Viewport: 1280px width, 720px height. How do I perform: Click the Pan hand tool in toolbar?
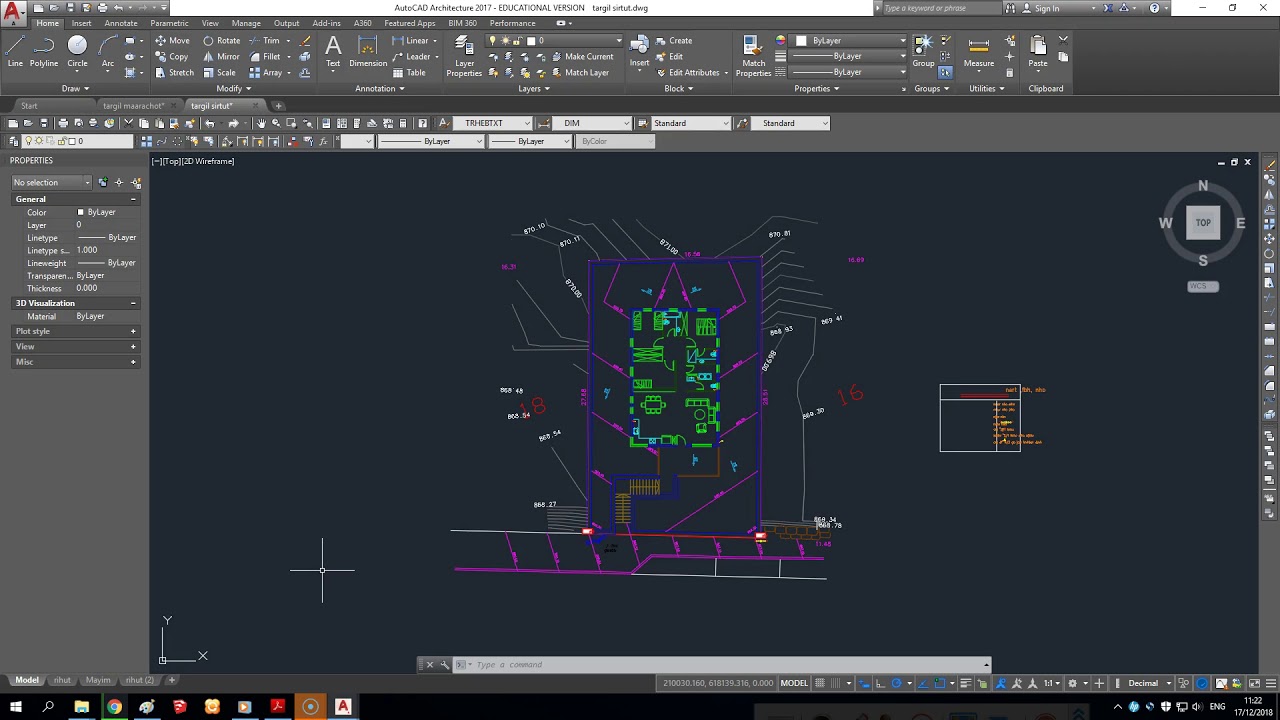click(x=261, y=123)
